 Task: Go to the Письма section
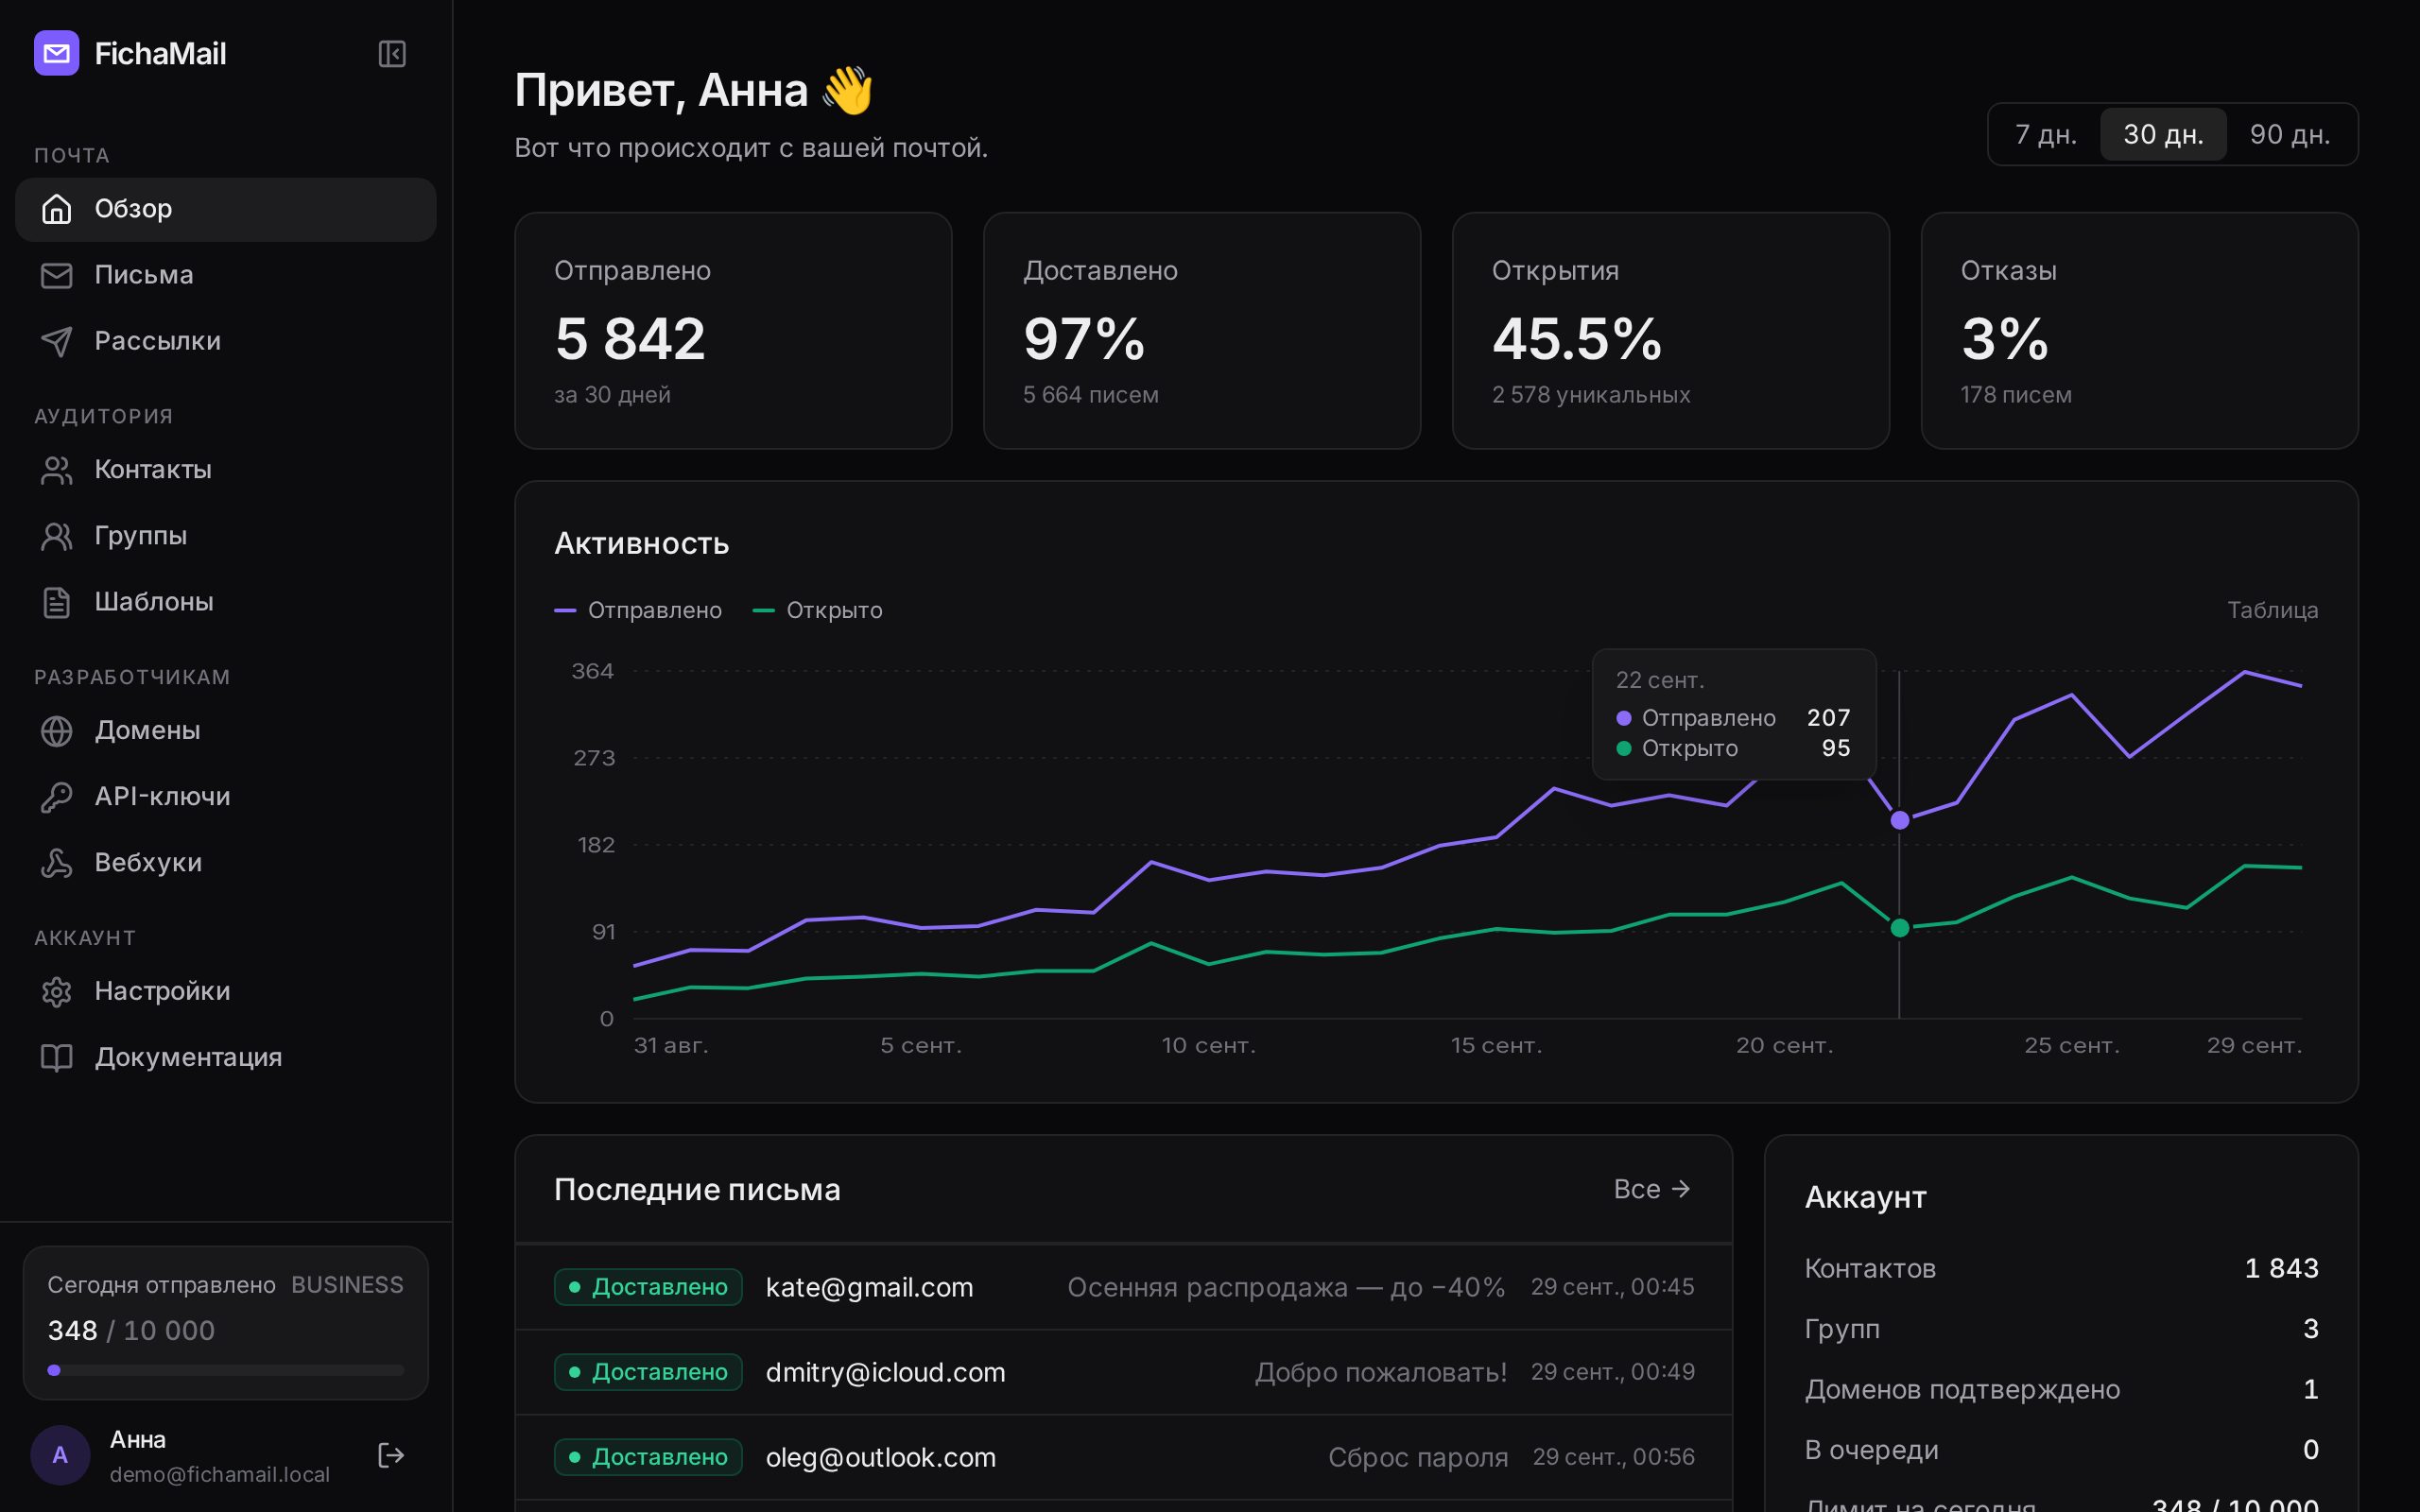[226, 275]
